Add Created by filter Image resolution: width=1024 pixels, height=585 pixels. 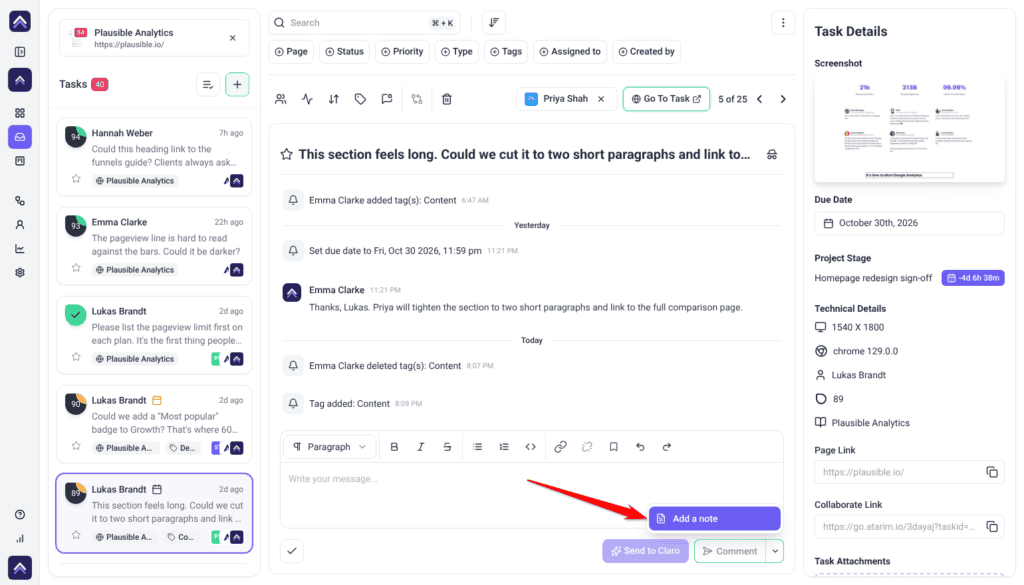(x=647, y=52)
